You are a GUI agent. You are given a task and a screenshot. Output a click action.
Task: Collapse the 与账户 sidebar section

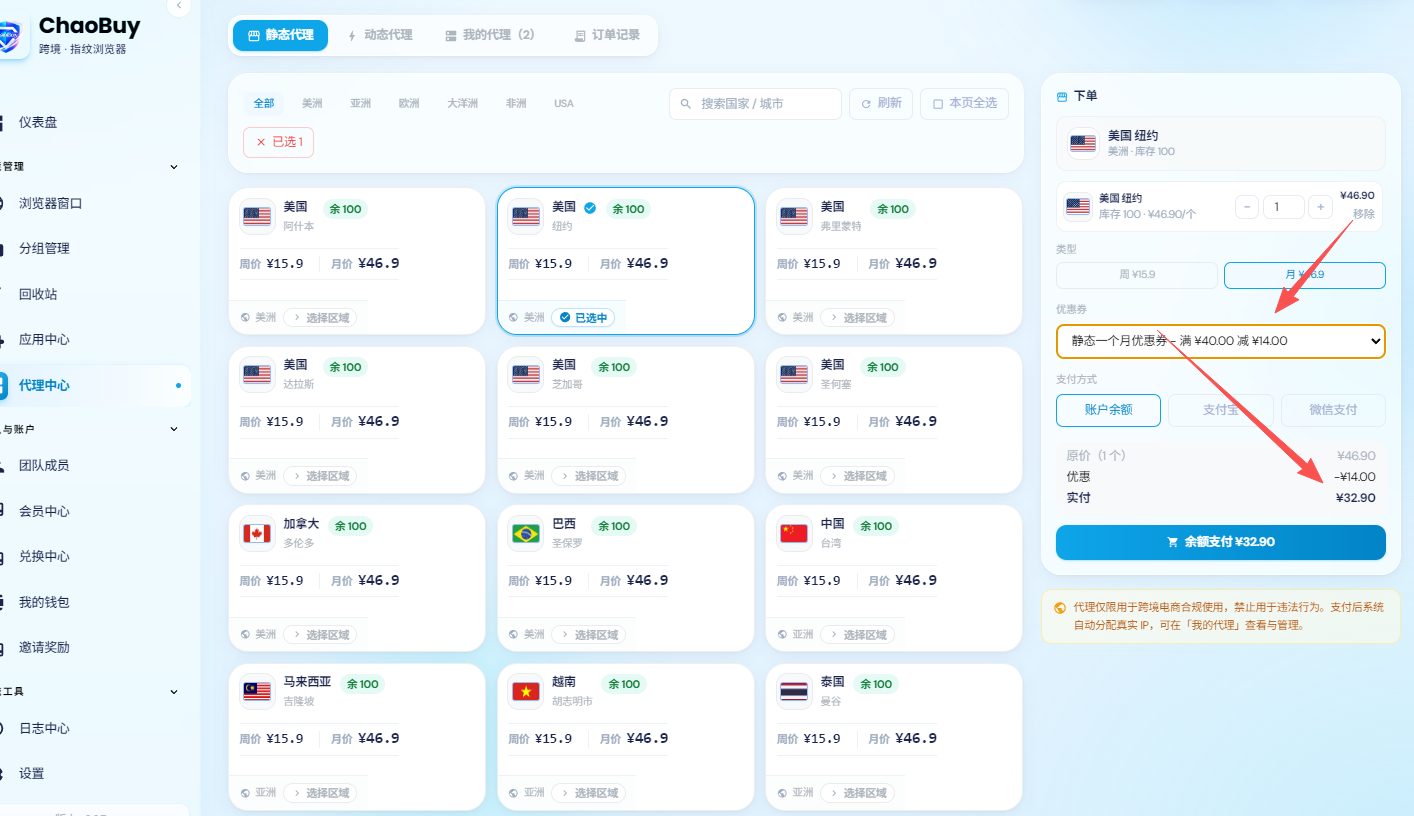tap(174, 429)
